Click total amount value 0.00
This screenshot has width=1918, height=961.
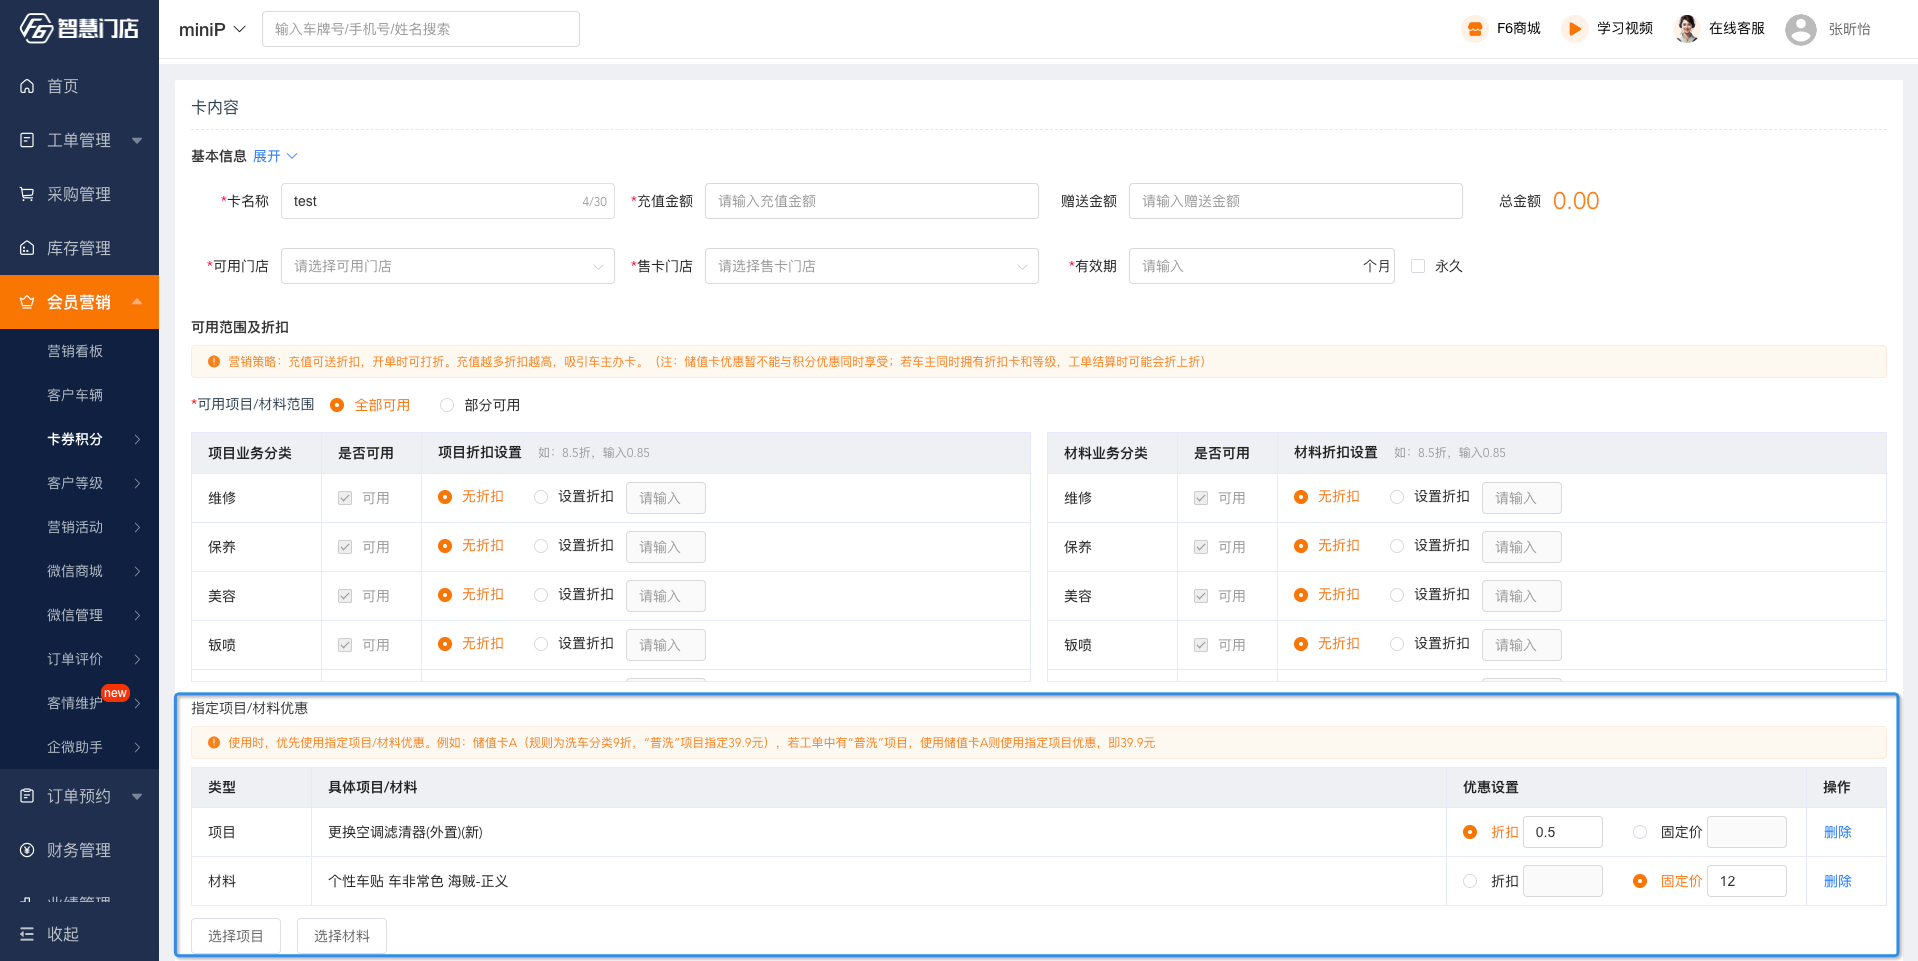(1575, 201)
